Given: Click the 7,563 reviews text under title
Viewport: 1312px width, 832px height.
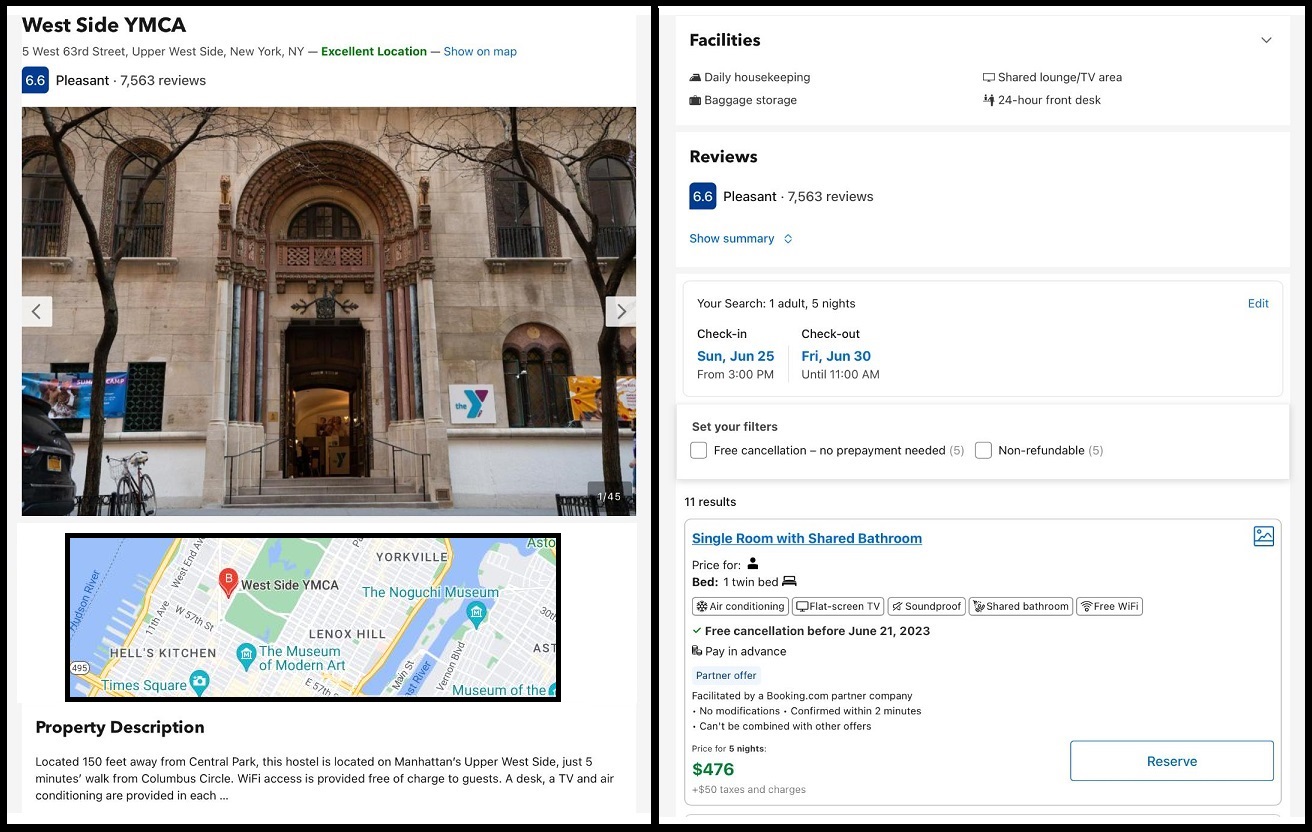Looking at the screenshot, I should pos(163,80).
